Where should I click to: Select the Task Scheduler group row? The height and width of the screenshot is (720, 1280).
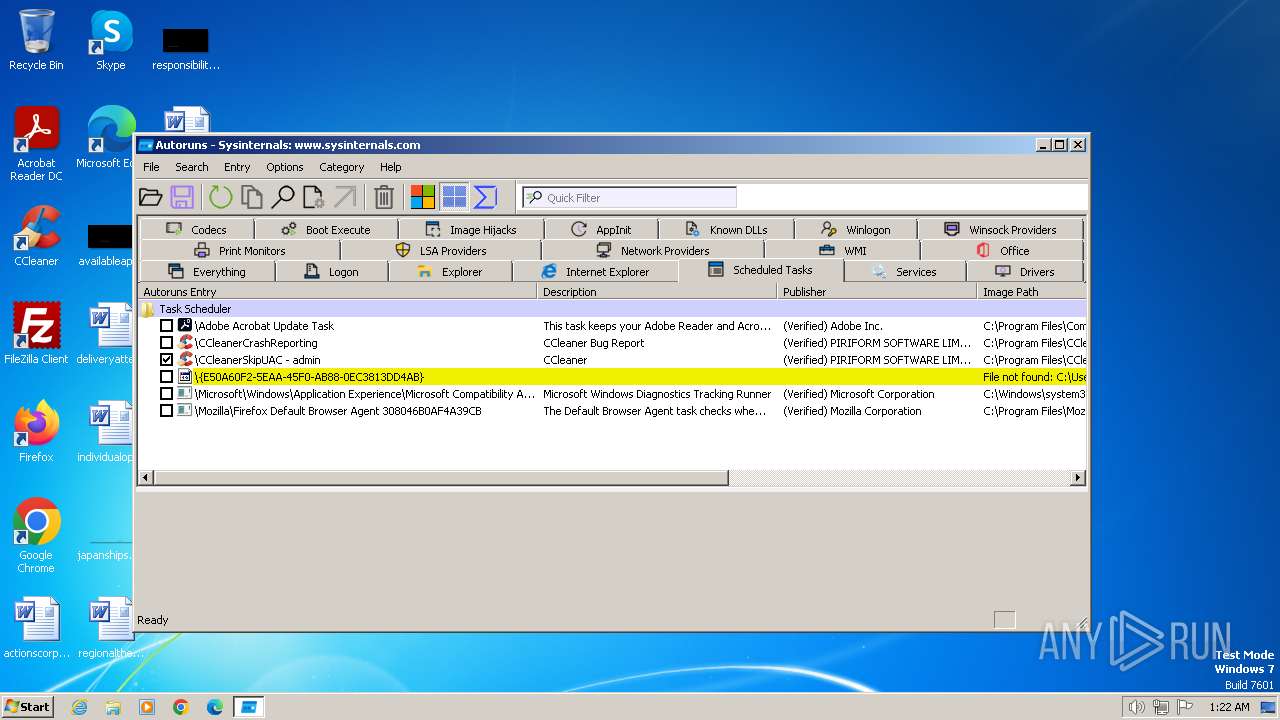pos(612,309)
